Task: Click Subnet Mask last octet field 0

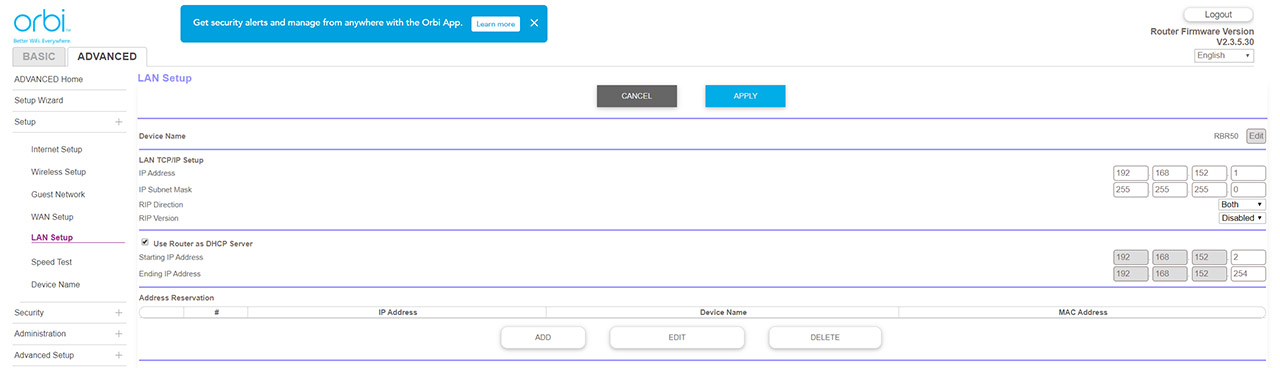Action: pos(1248,189)
